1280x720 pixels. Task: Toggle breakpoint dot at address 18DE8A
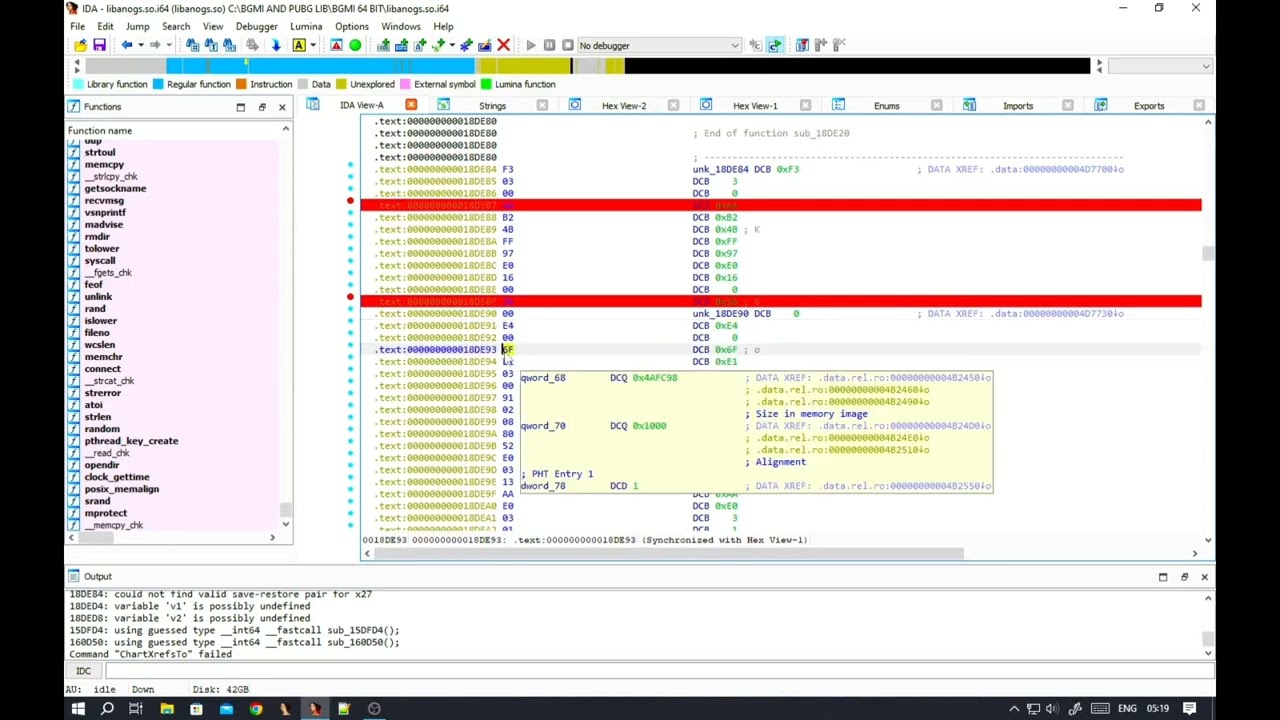coord(350,237)
